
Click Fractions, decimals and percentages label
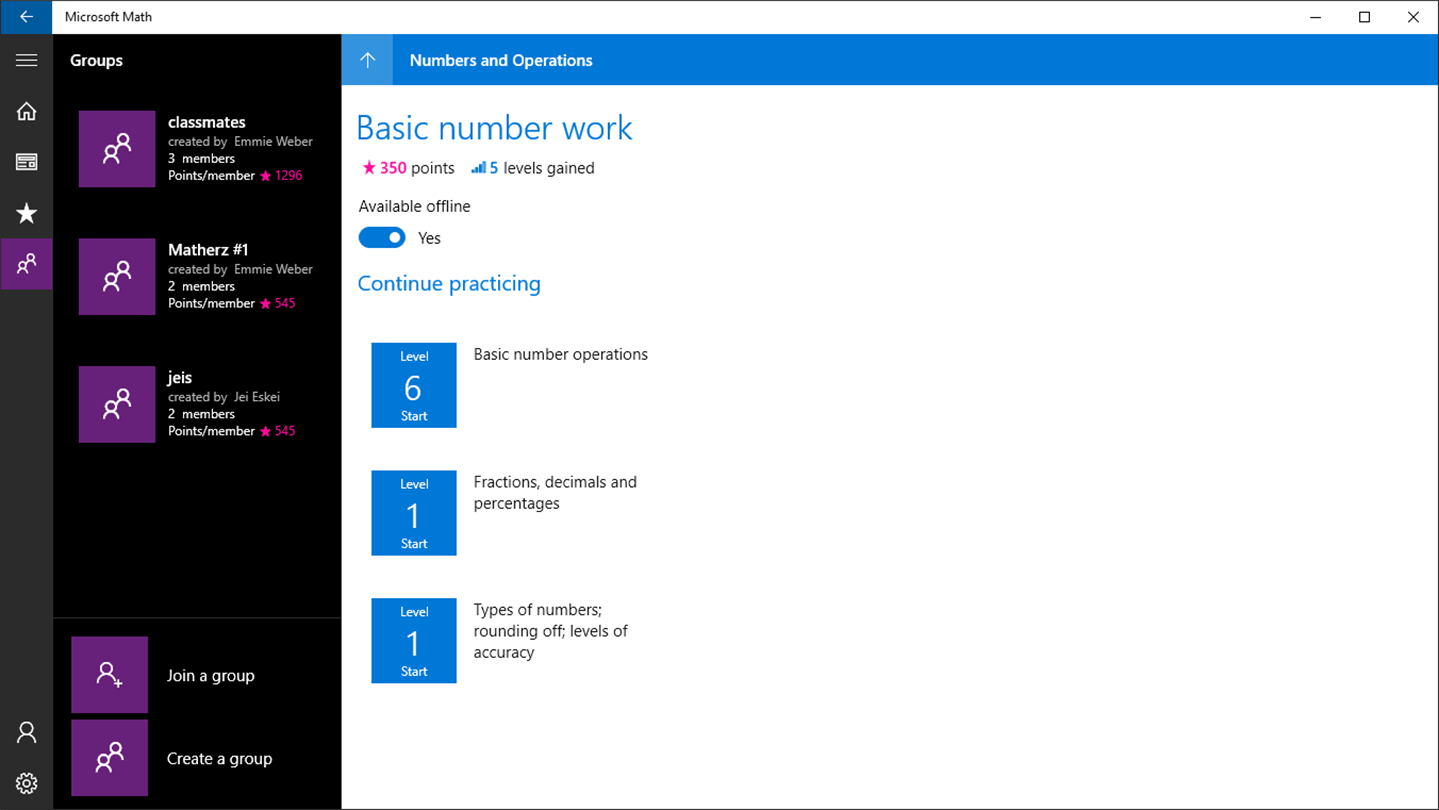point(555,493)
